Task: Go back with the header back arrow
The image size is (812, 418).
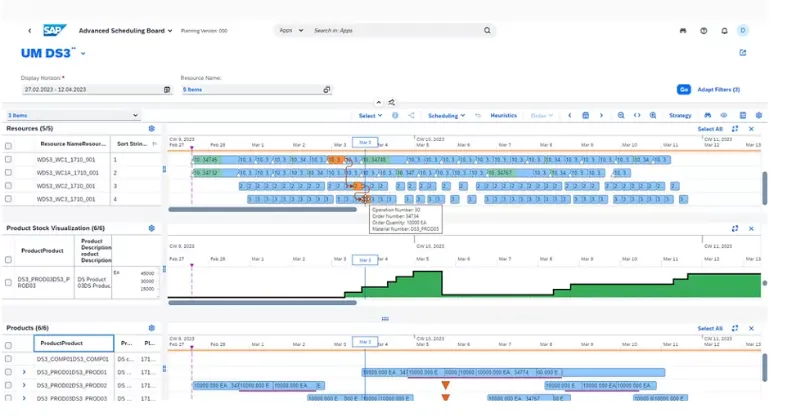Action: tap(30, 31)
